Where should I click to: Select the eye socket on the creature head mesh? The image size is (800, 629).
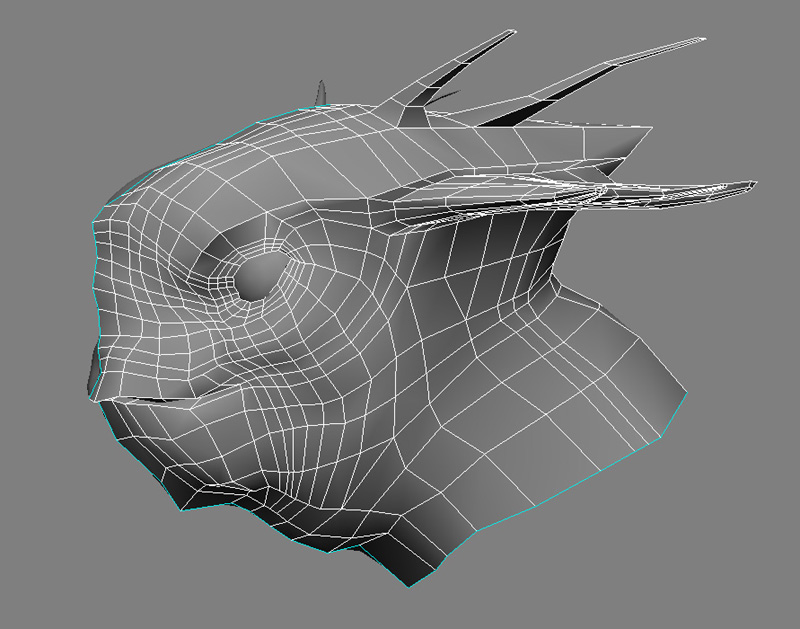pos(259,276)
